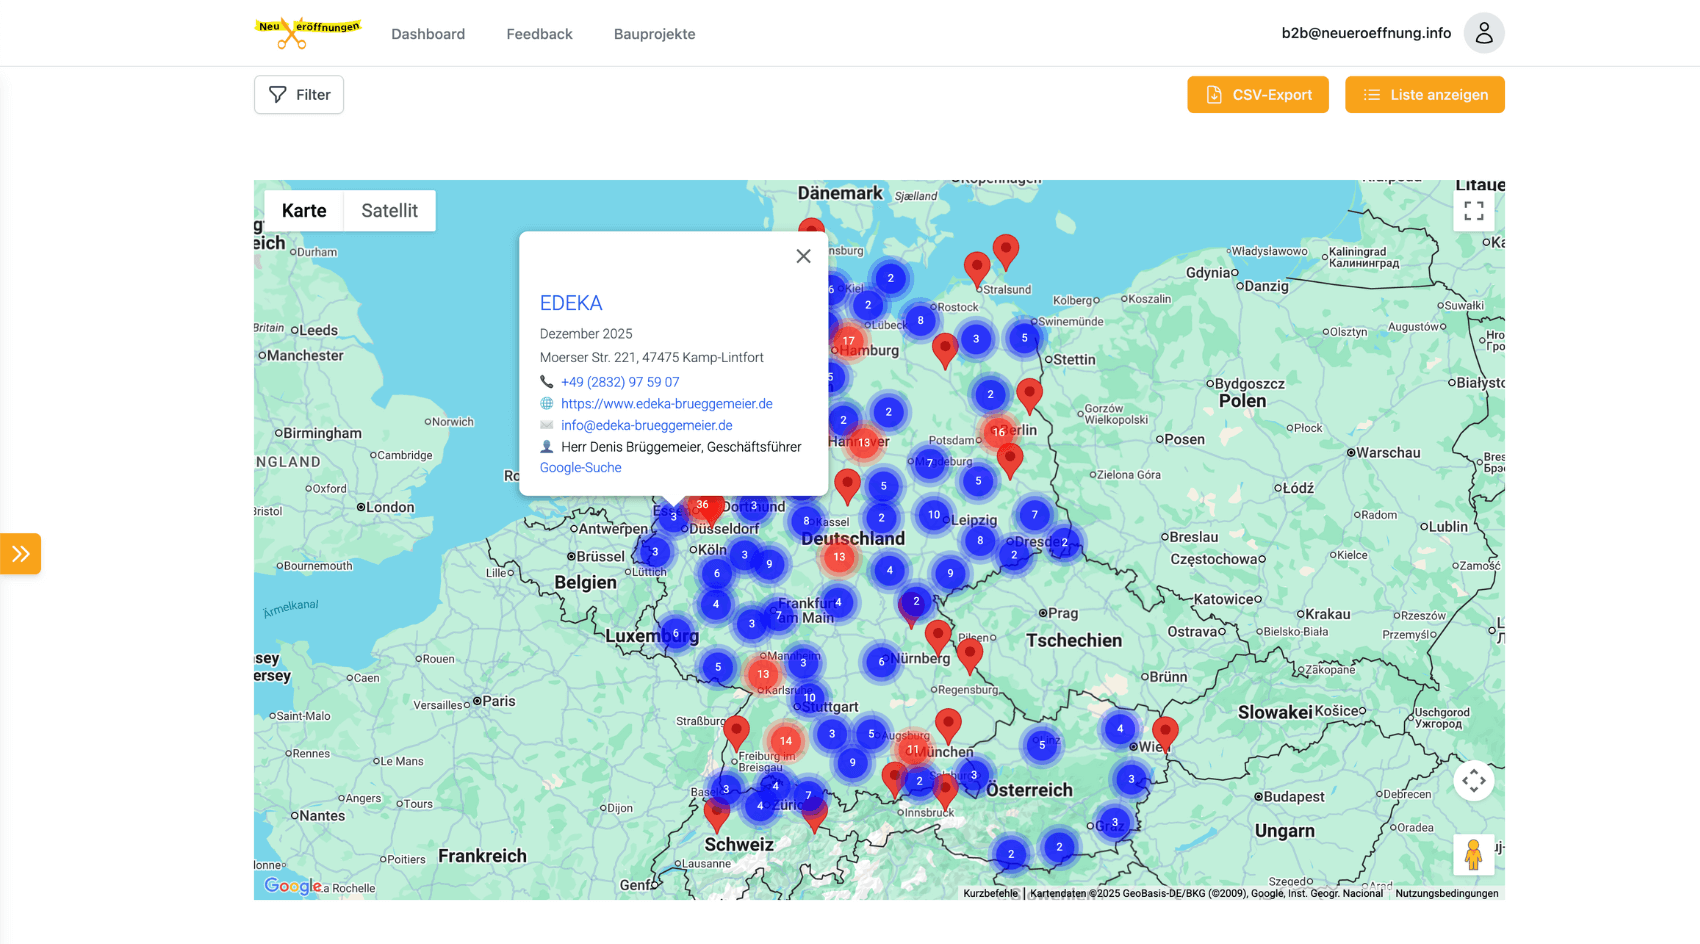The image size is (1700, 944).
Task: Open the Filter options
Action: (299, 95)
